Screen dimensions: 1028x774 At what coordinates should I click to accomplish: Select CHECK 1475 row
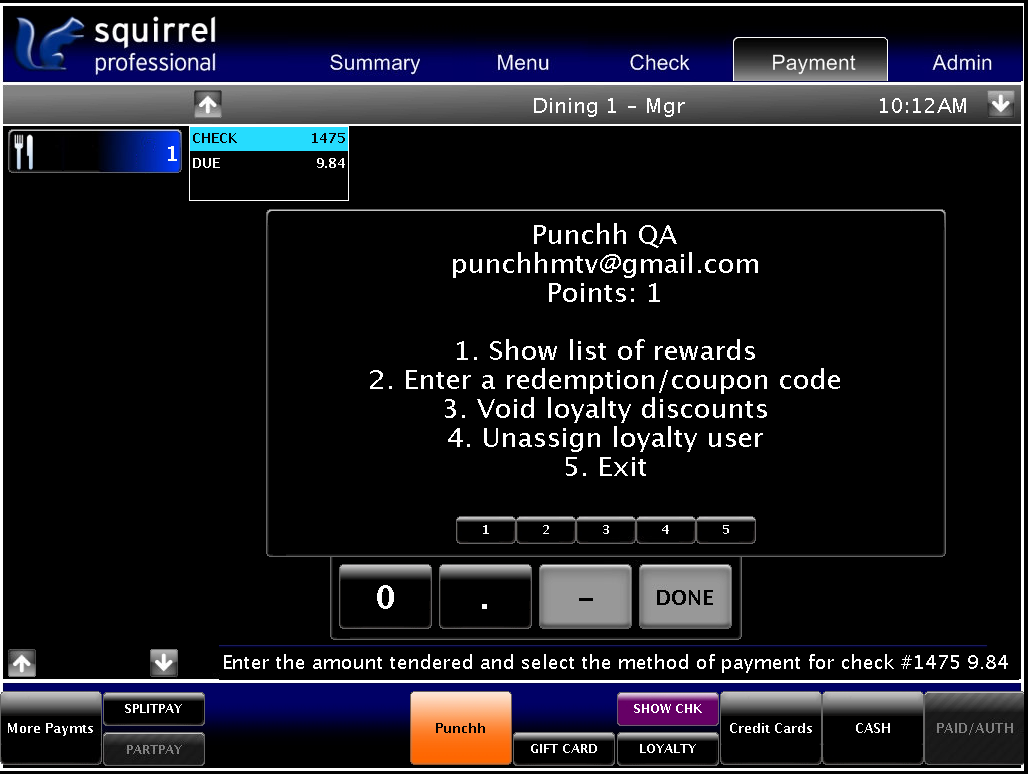coord(269,138)
